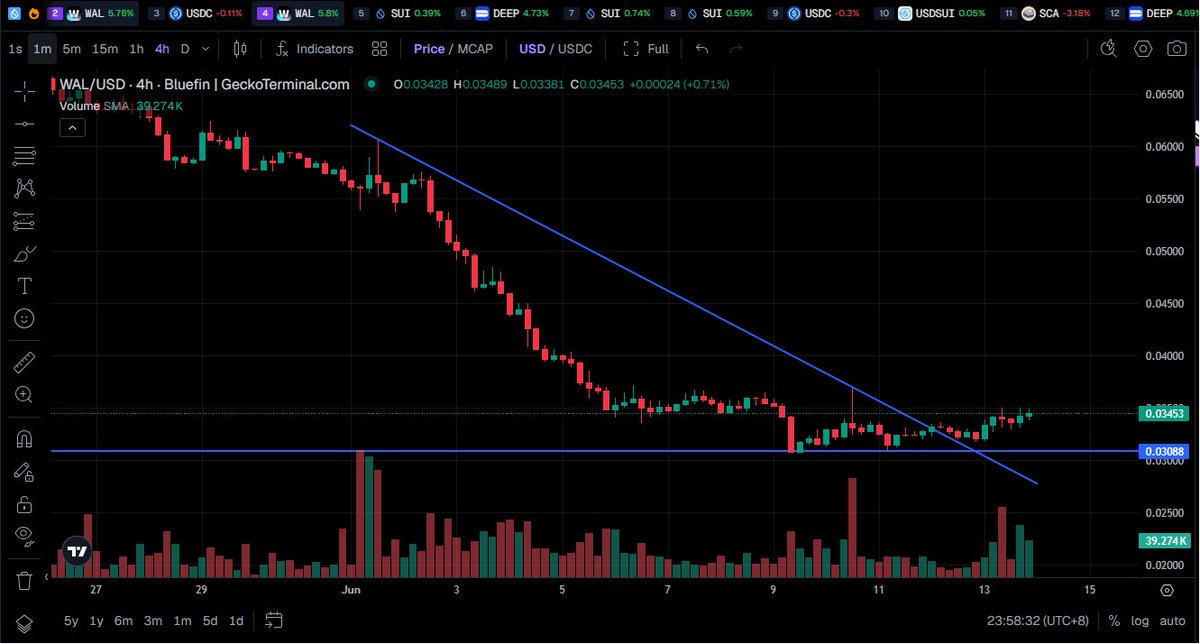Switch chart to Price mode

429,48
